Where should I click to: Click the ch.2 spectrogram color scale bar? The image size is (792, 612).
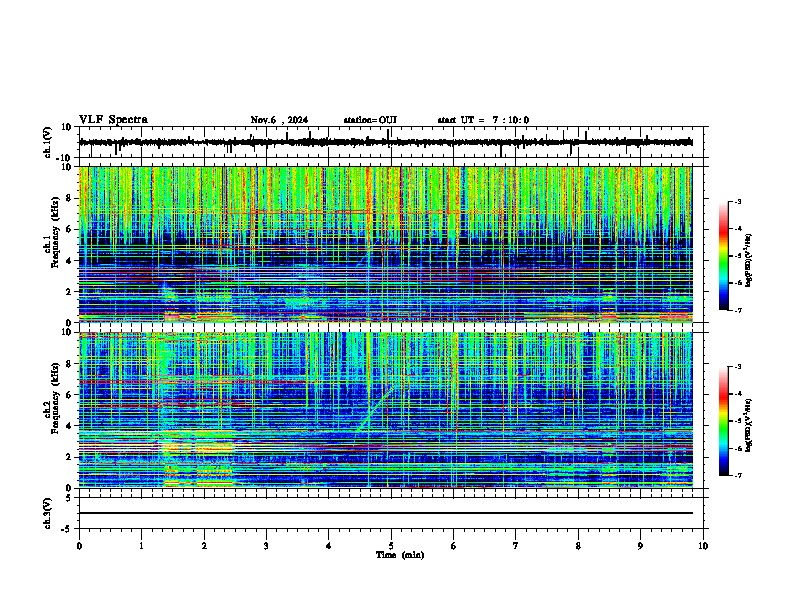pos(724,421)
